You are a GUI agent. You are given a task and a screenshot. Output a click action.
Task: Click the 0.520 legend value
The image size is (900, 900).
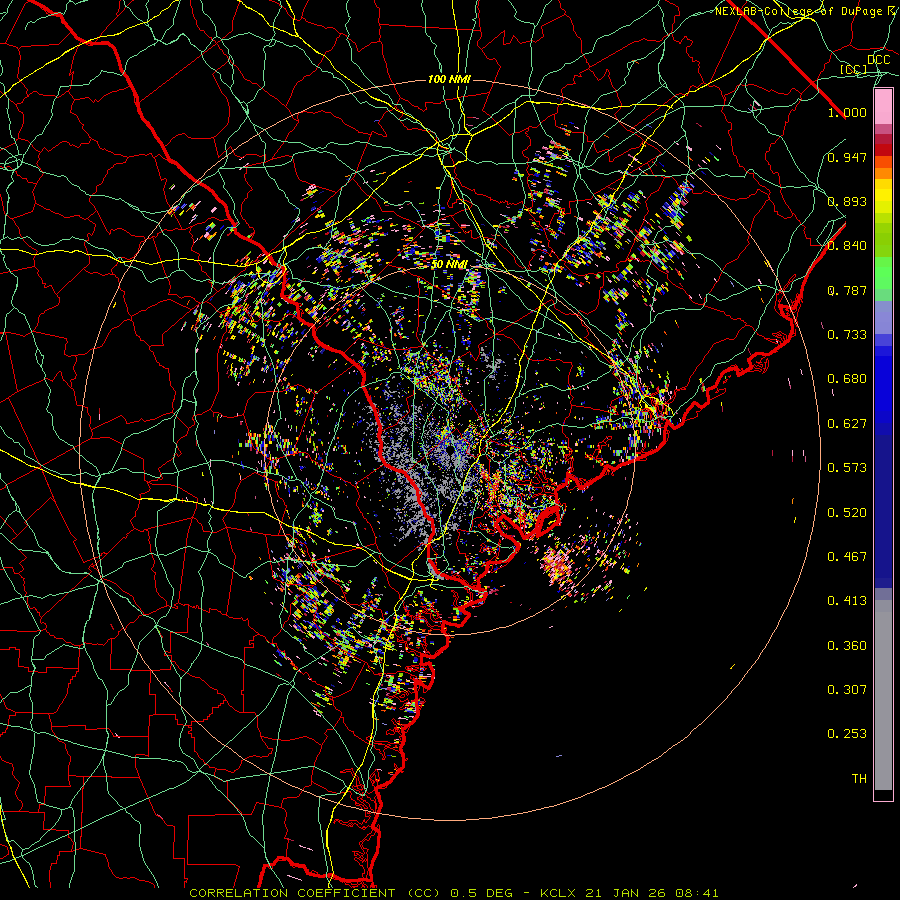click(847, 513)
